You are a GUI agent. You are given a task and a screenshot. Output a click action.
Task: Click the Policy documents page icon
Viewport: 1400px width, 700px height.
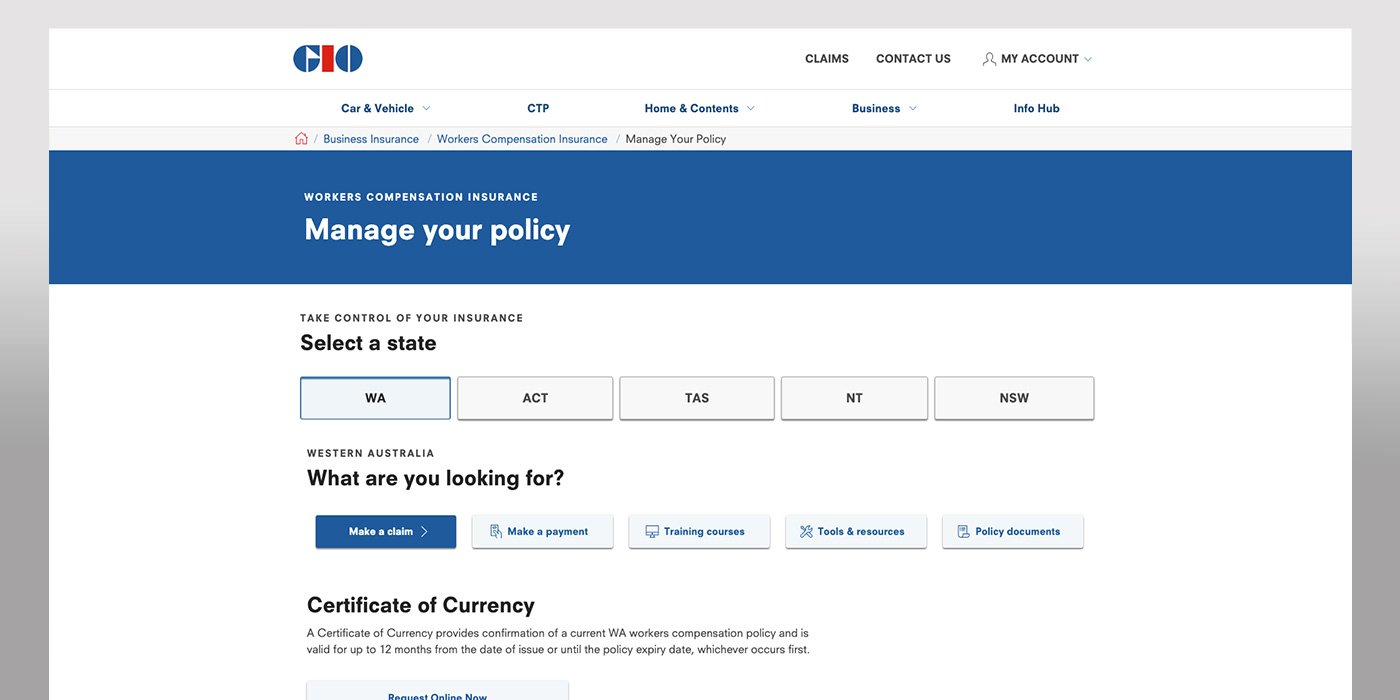tap(963, 532)
